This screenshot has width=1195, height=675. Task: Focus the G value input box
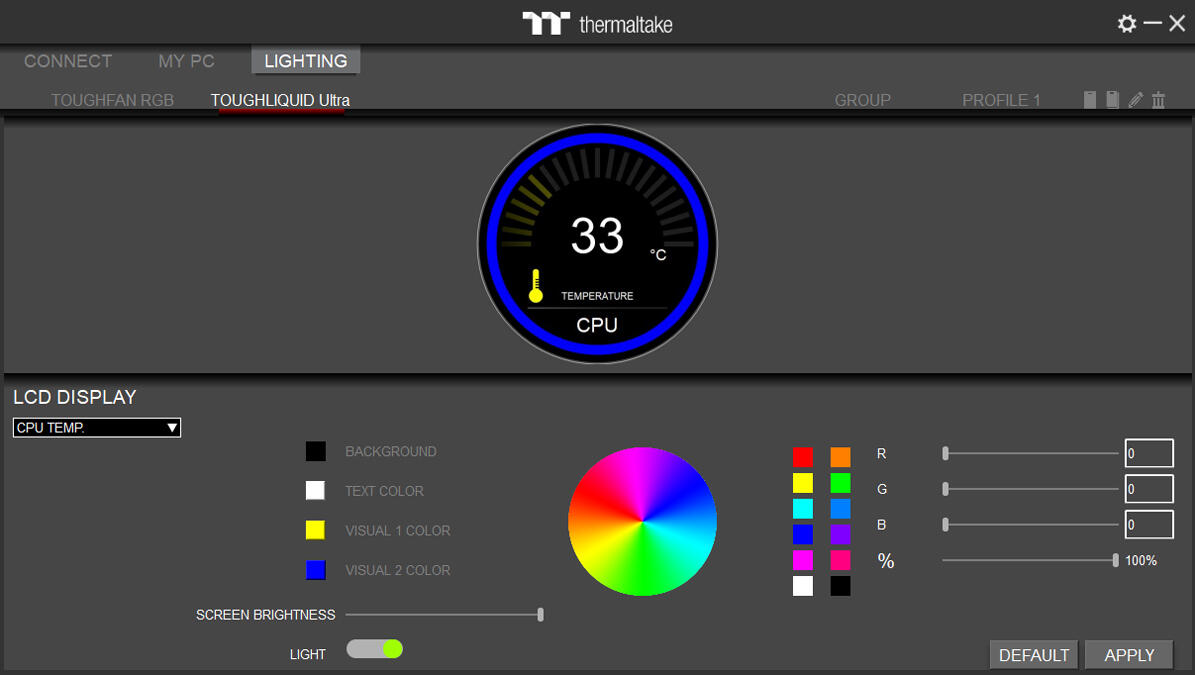click(x=1149, y=489)
